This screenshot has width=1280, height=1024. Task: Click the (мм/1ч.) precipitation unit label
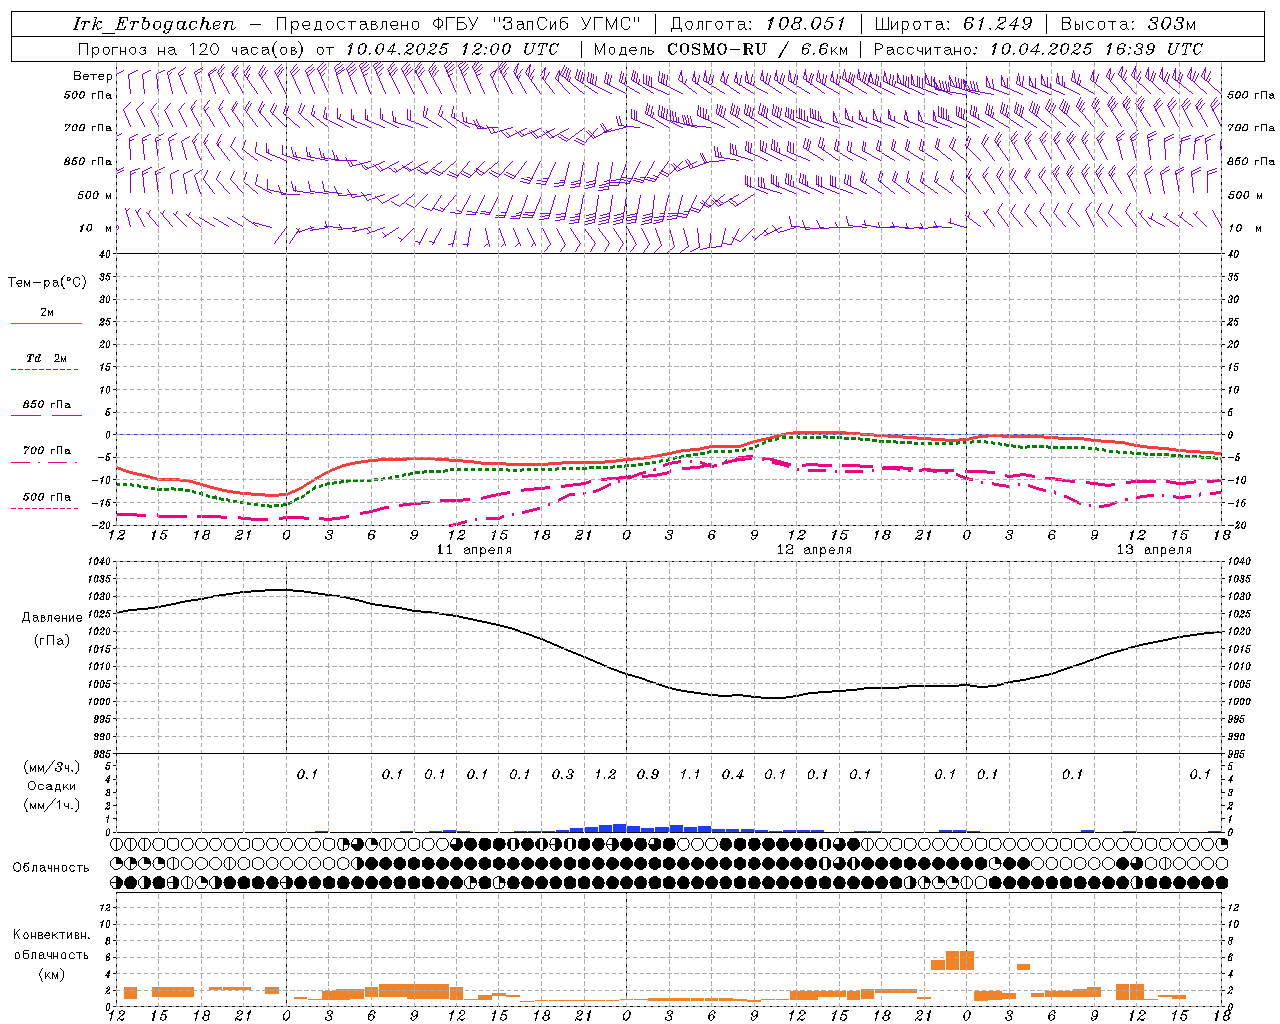(x=52, y=805)
